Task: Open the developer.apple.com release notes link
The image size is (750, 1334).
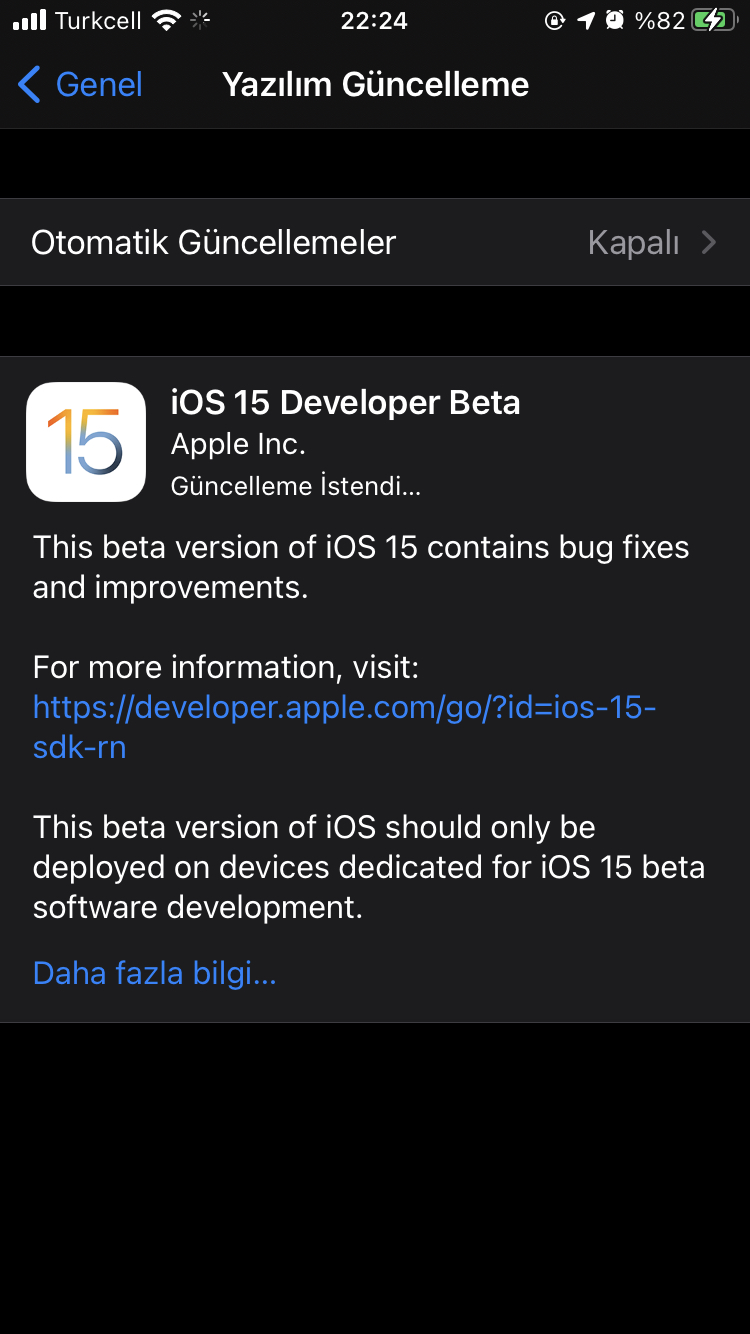Action: click(345, 727)
